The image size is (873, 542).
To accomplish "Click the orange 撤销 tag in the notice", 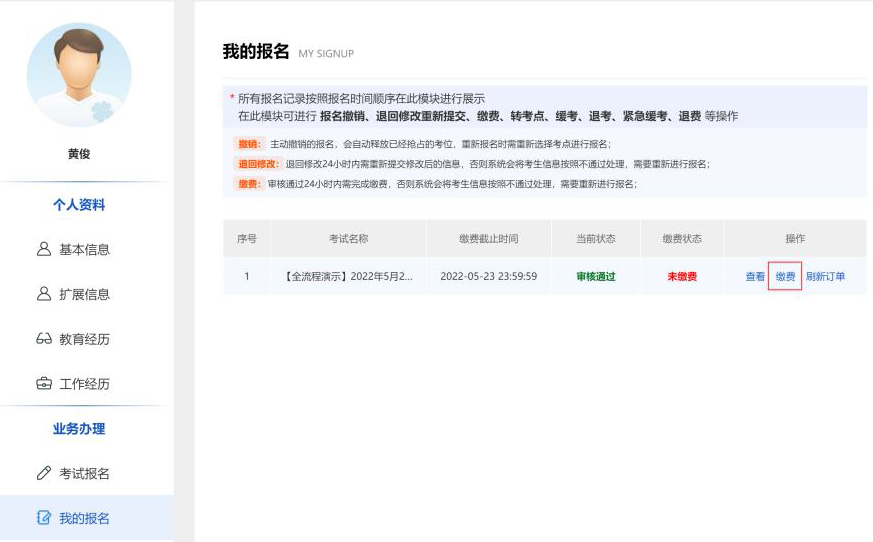I will click(x=248, y=144).
